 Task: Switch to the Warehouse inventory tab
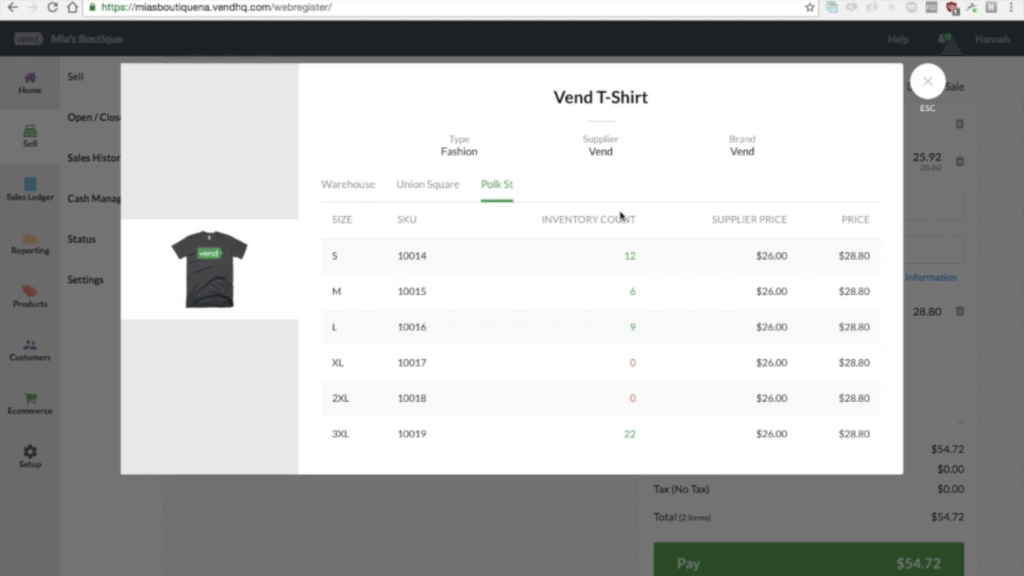click(349, 184)
